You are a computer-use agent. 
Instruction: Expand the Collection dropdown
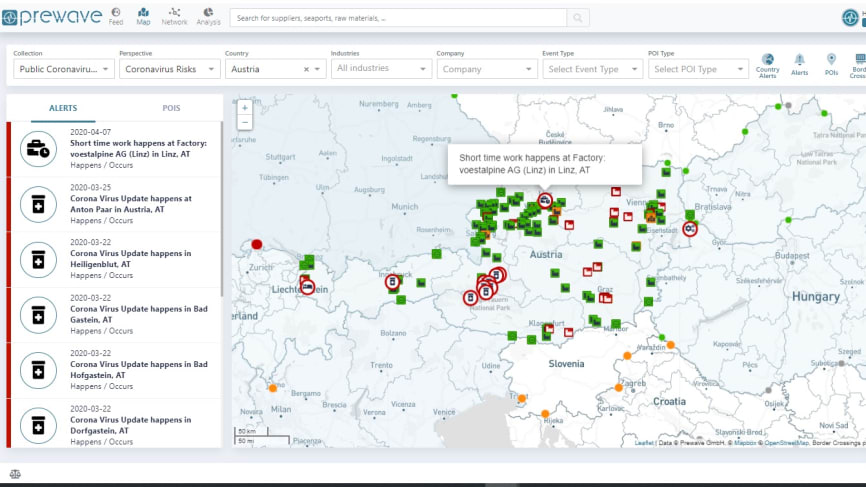coord(64,69)
